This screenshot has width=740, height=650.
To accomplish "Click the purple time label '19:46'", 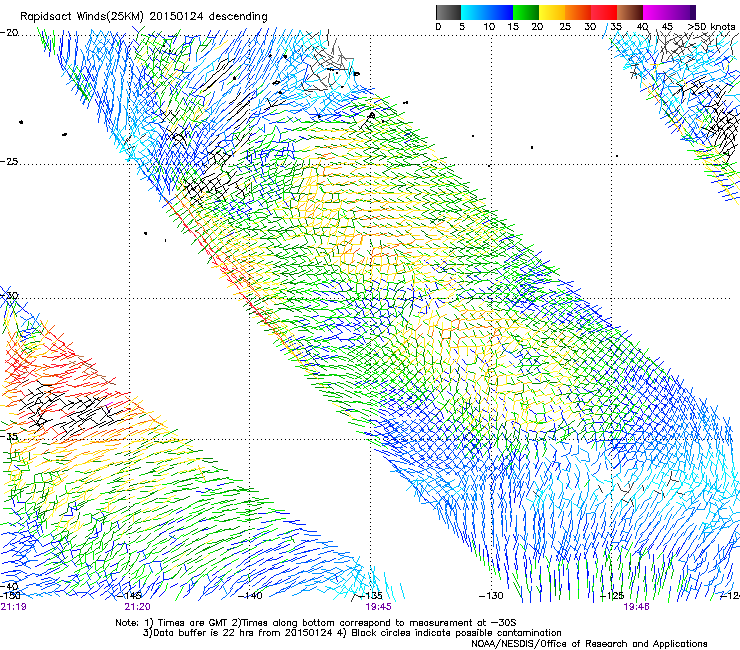I will click(x=636, y=607).
